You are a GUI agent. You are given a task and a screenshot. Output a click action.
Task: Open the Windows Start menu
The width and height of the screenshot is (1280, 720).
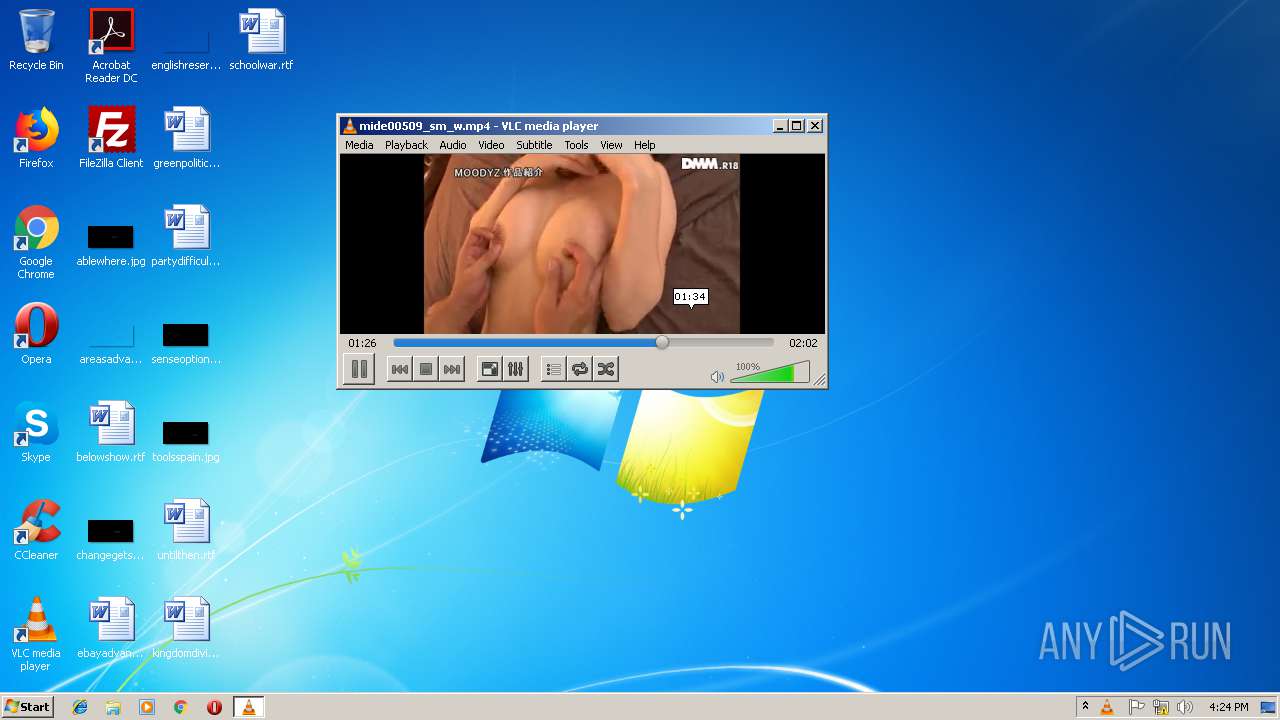coord(28,707)
